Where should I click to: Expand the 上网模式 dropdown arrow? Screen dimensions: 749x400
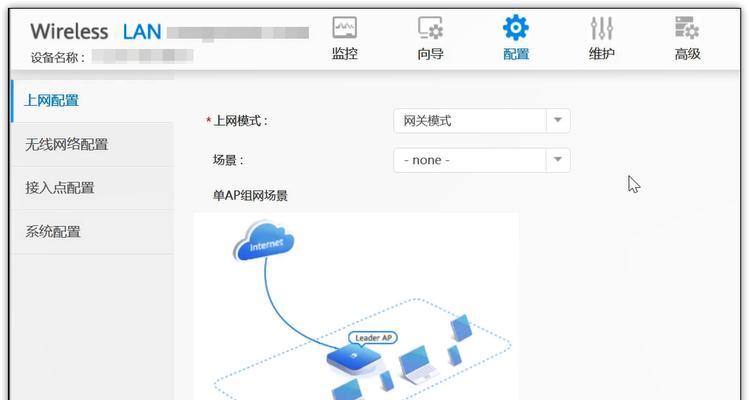click(x=558, y=120)
